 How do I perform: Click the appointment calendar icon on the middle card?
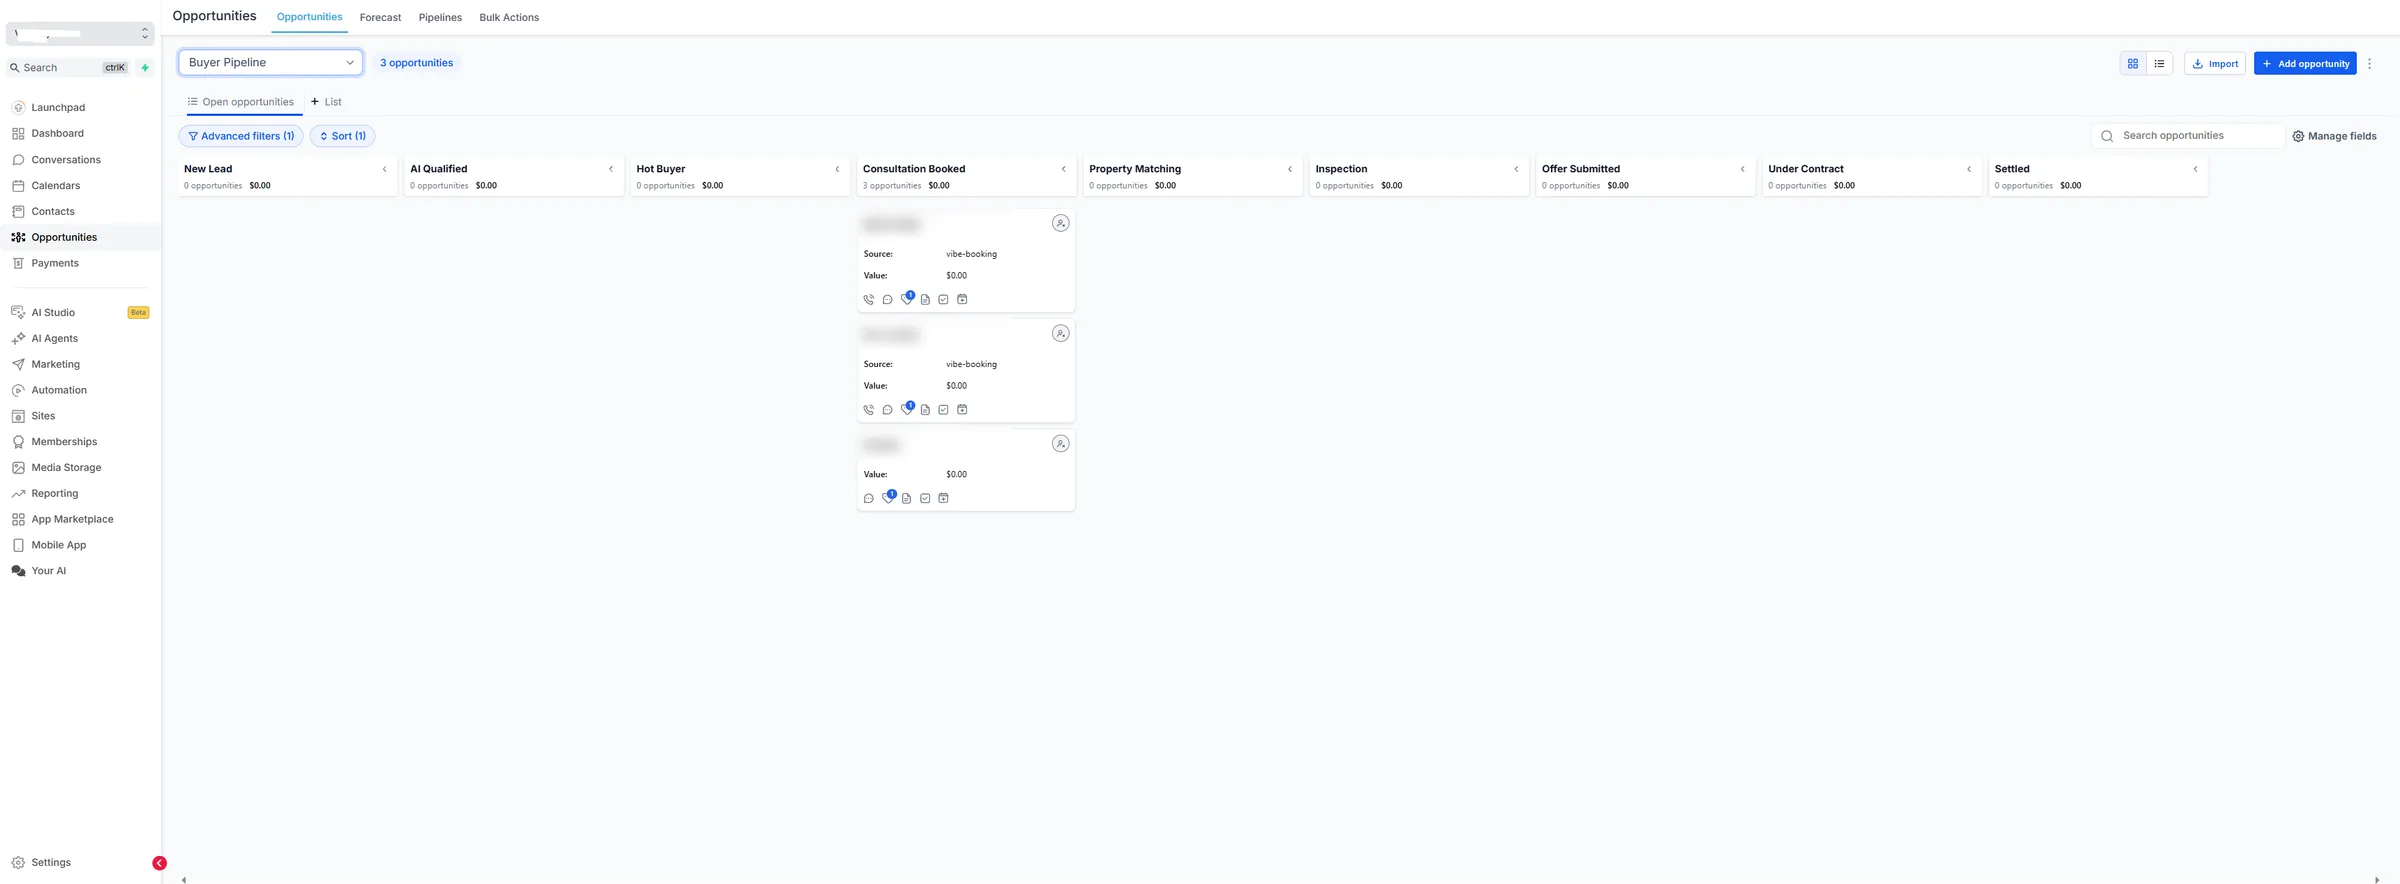tap(962, 409)
